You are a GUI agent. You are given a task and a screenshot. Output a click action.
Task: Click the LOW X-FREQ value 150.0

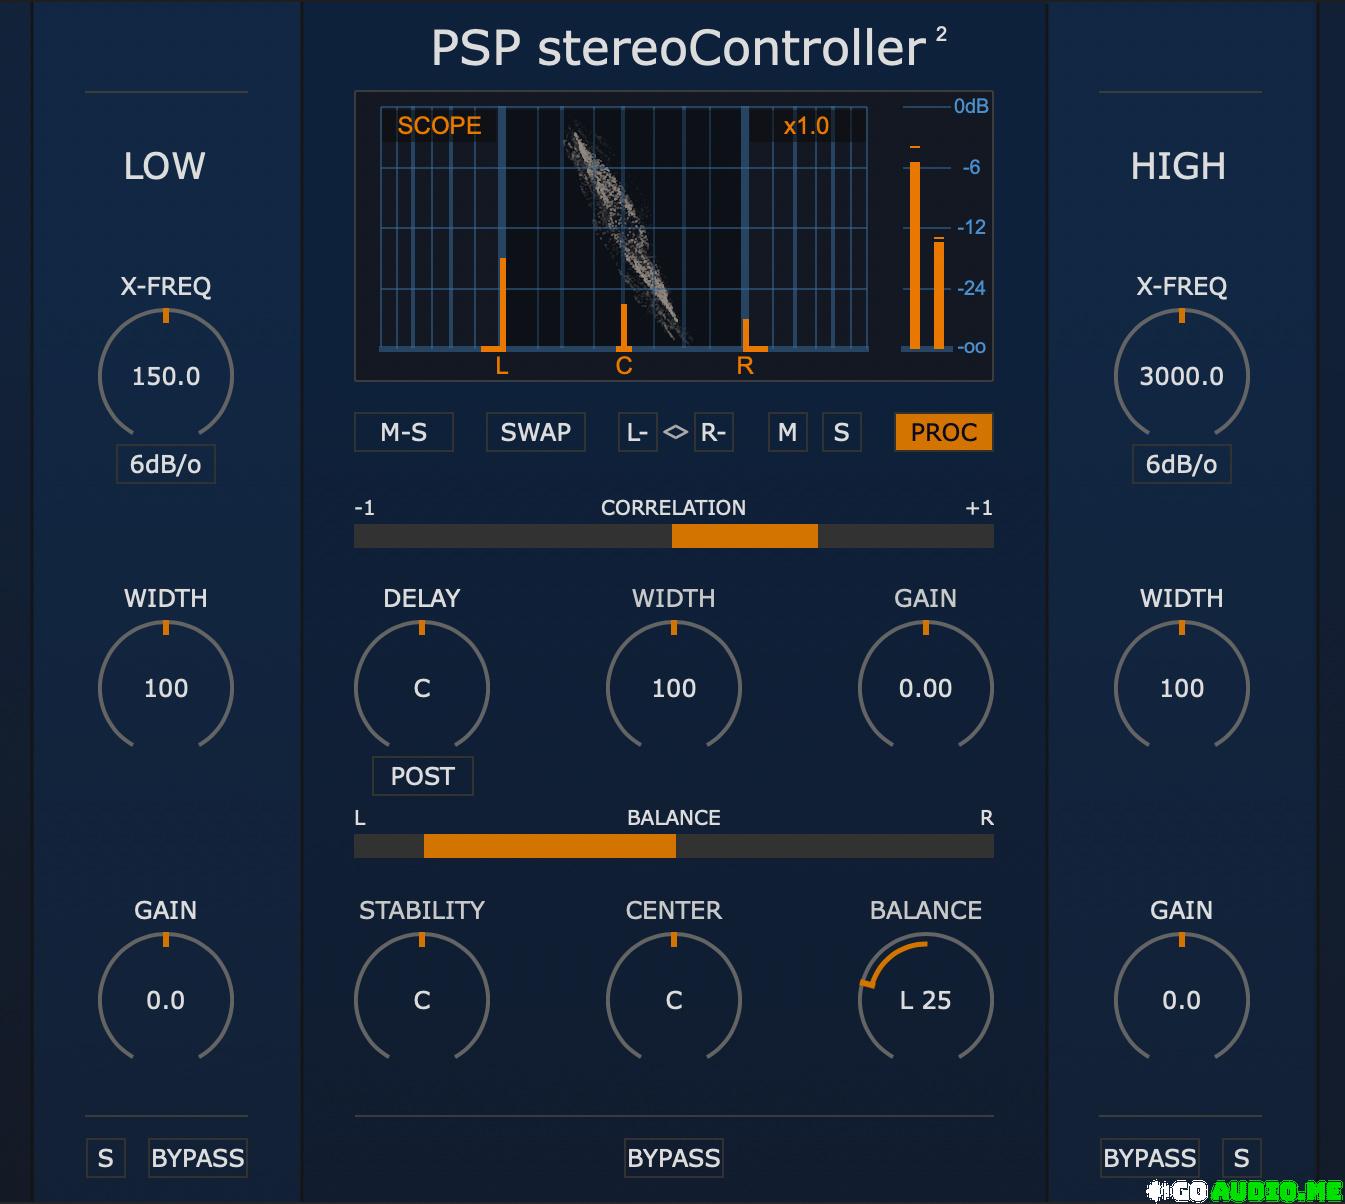(x=166, y=377)
